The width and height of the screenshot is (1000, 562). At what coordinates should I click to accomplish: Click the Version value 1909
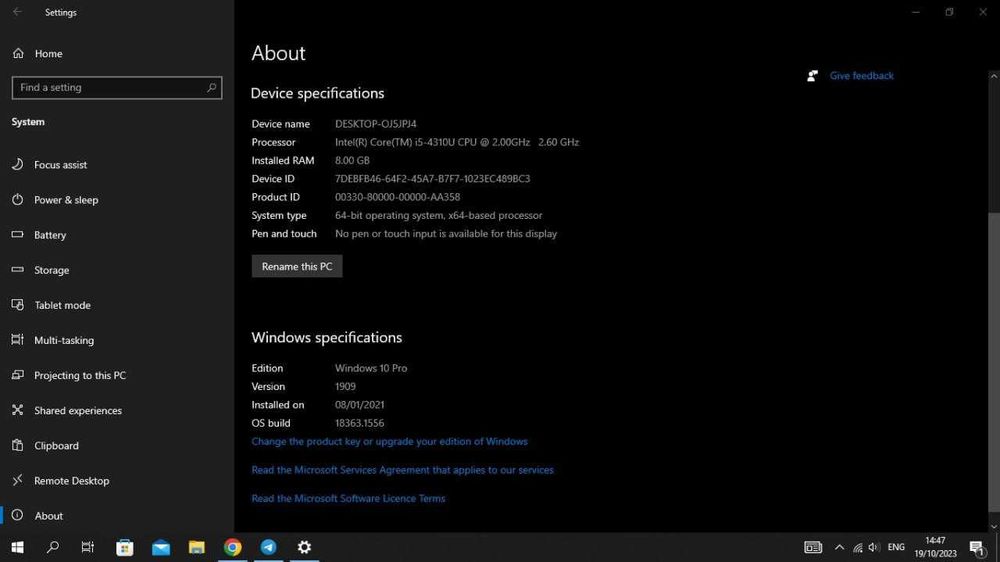click(345, 387)
